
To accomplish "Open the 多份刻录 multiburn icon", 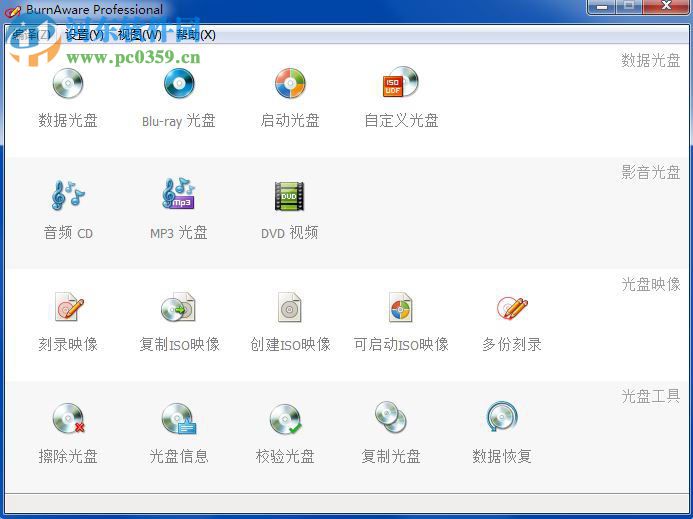I will click(x=512, y=307).
